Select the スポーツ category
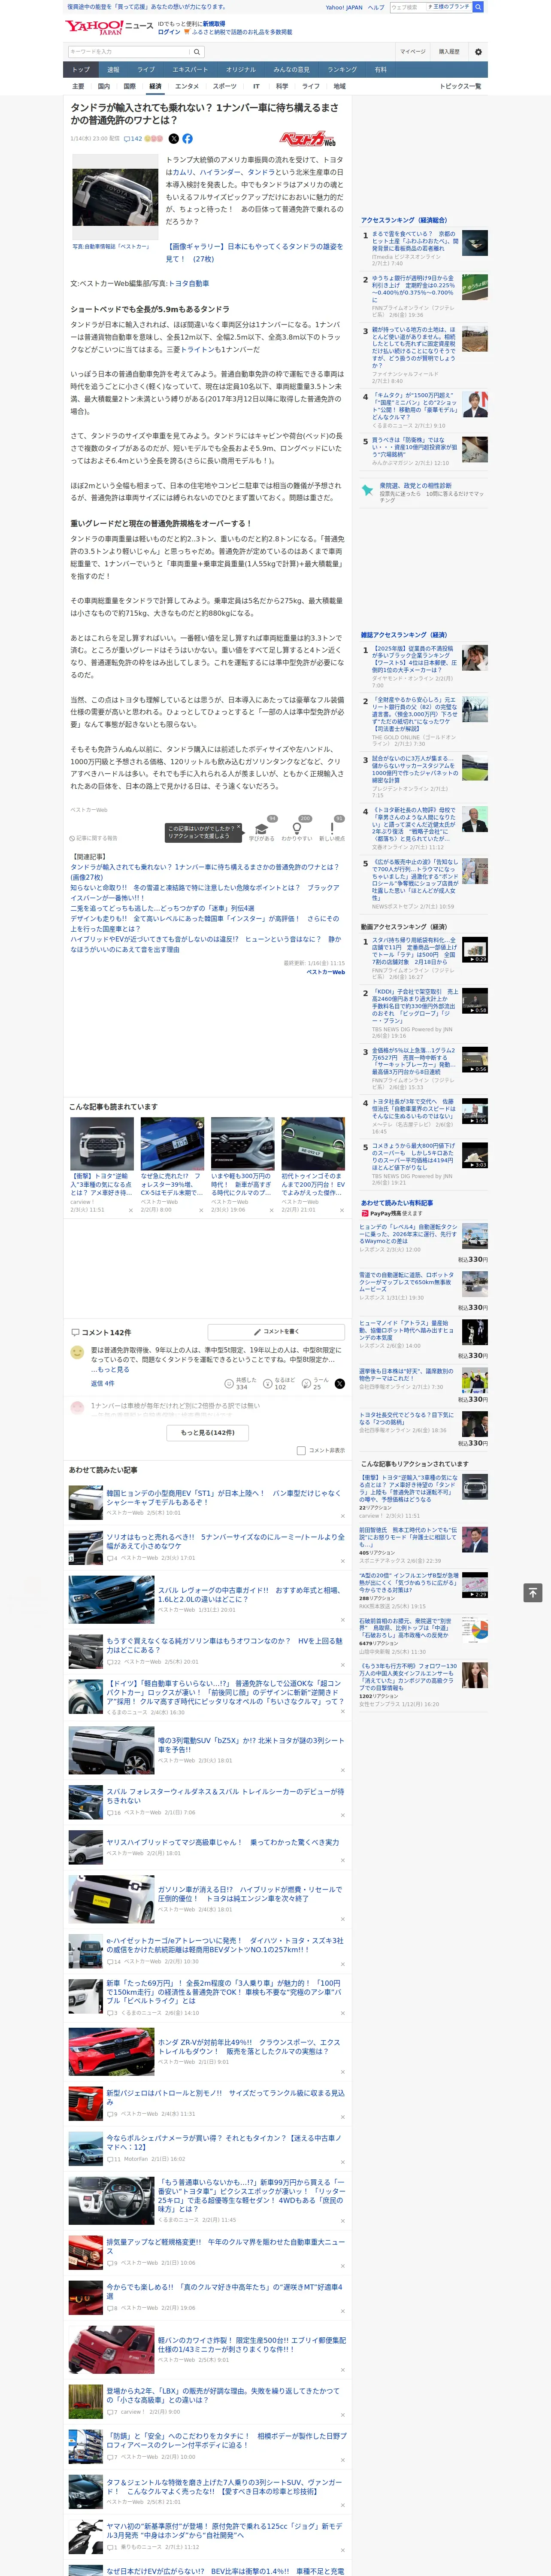Viewport: 551px width, 2576px height. [x=225, y=86]
